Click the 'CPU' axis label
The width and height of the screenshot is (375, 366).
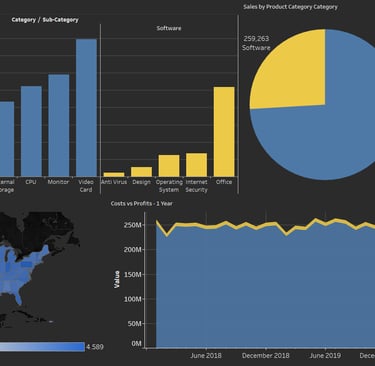(31, 182)
